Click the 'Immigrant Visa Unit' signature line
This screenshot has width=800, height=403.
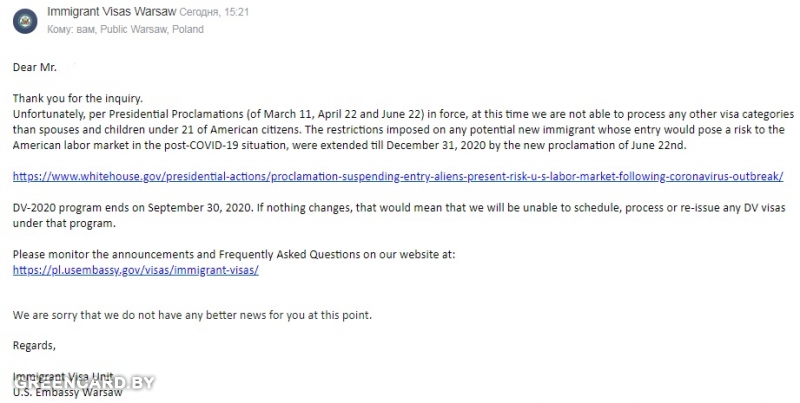click(63, 377)
